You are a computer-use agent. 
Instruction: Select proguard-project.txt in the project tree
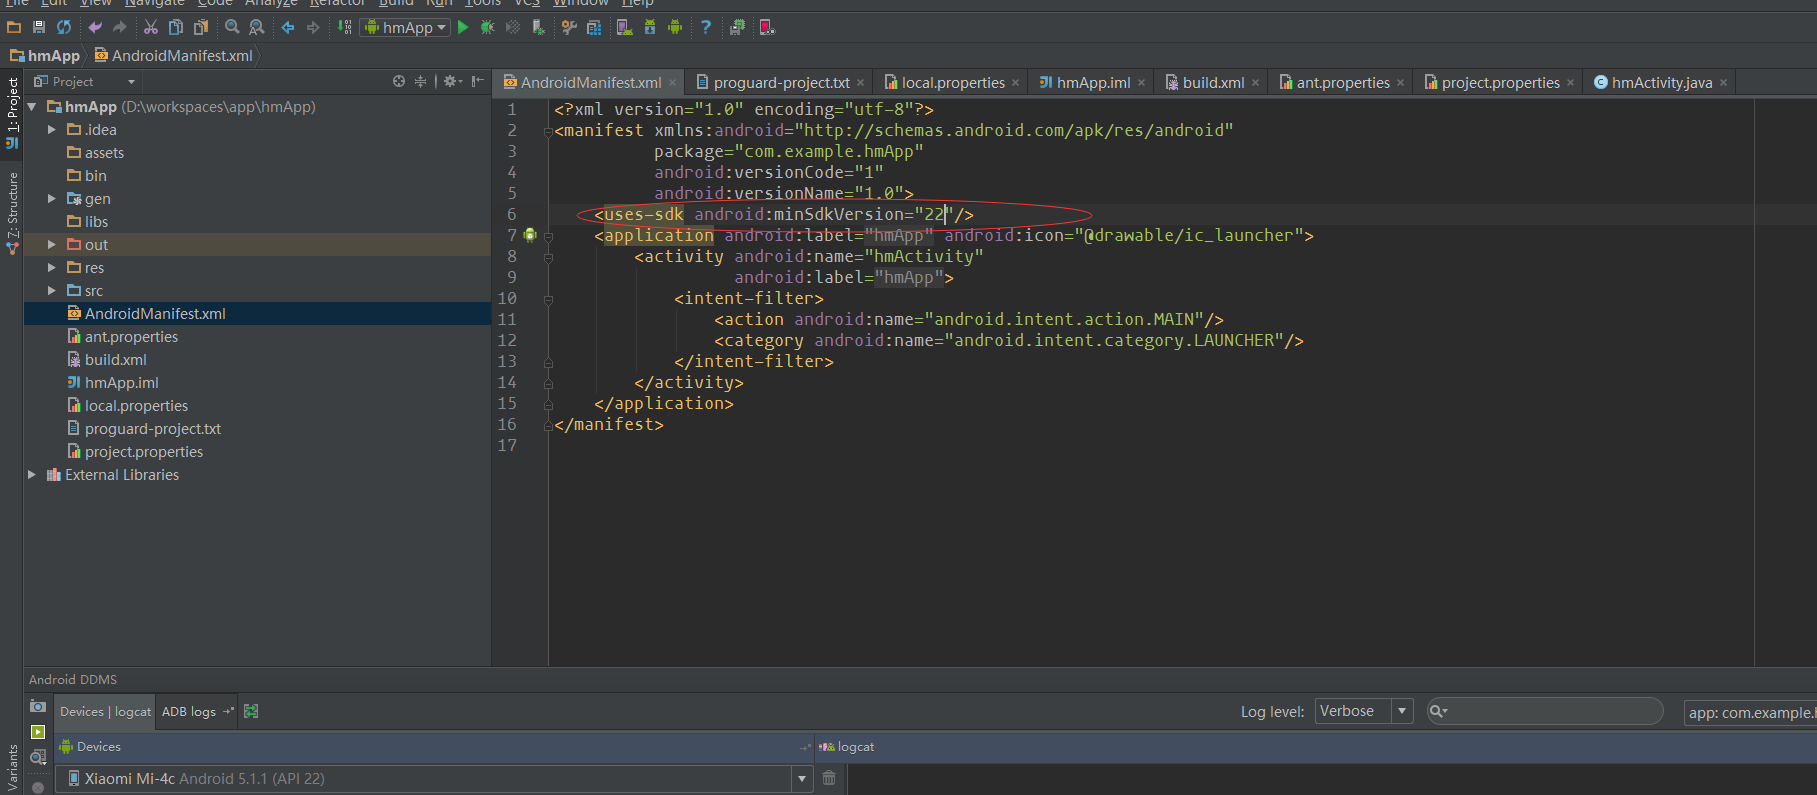click(153, 428)
